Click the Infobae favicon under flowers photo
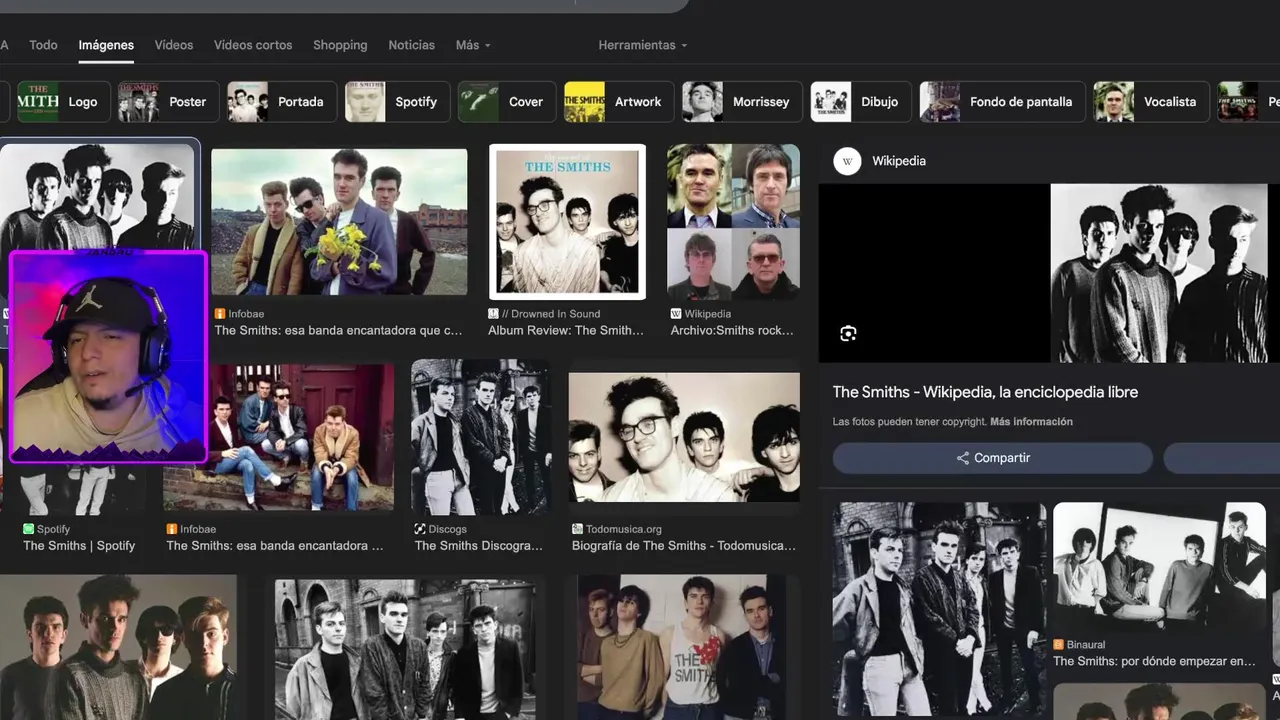 click(220, 314)
